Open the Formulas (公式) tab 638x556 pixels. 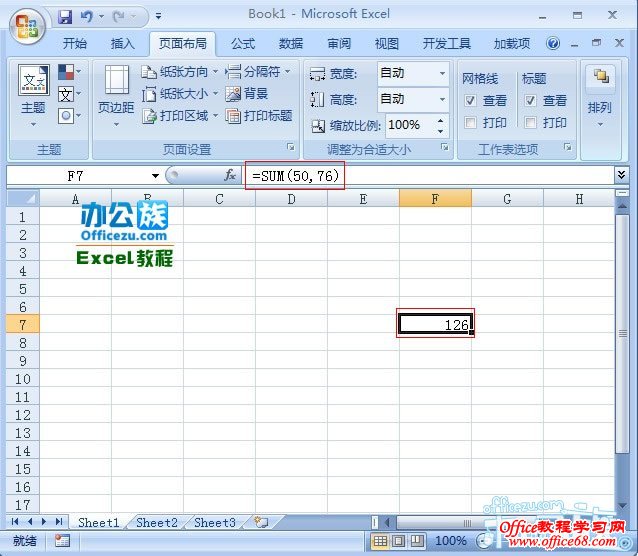point(243,44)
